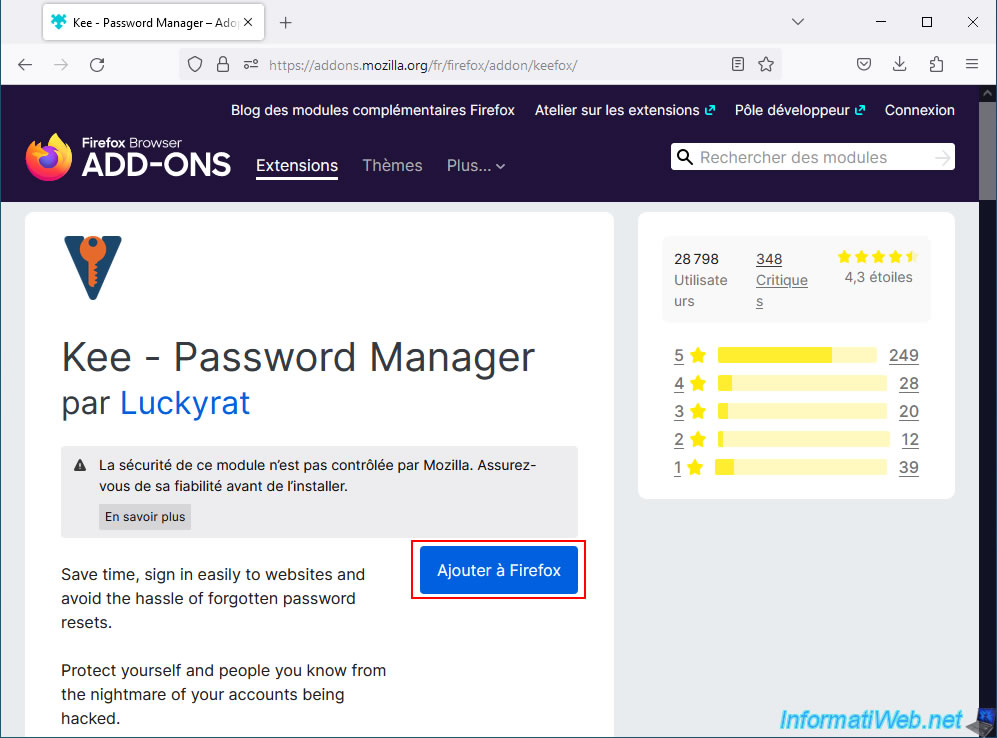Screen dimensions: 997x738
Task: Click the search magnifier icon
Action: (x=685, y=157)
